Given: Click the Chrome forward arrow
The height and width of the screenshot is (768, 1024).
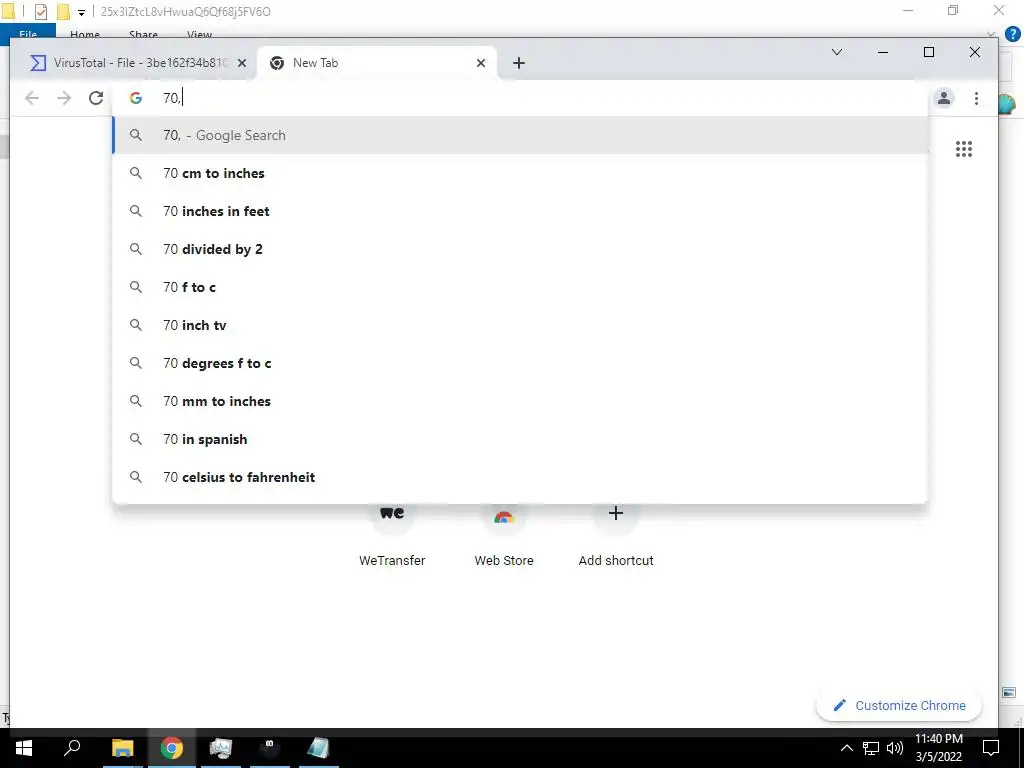Looking at the screenshot, I should 64,98.
